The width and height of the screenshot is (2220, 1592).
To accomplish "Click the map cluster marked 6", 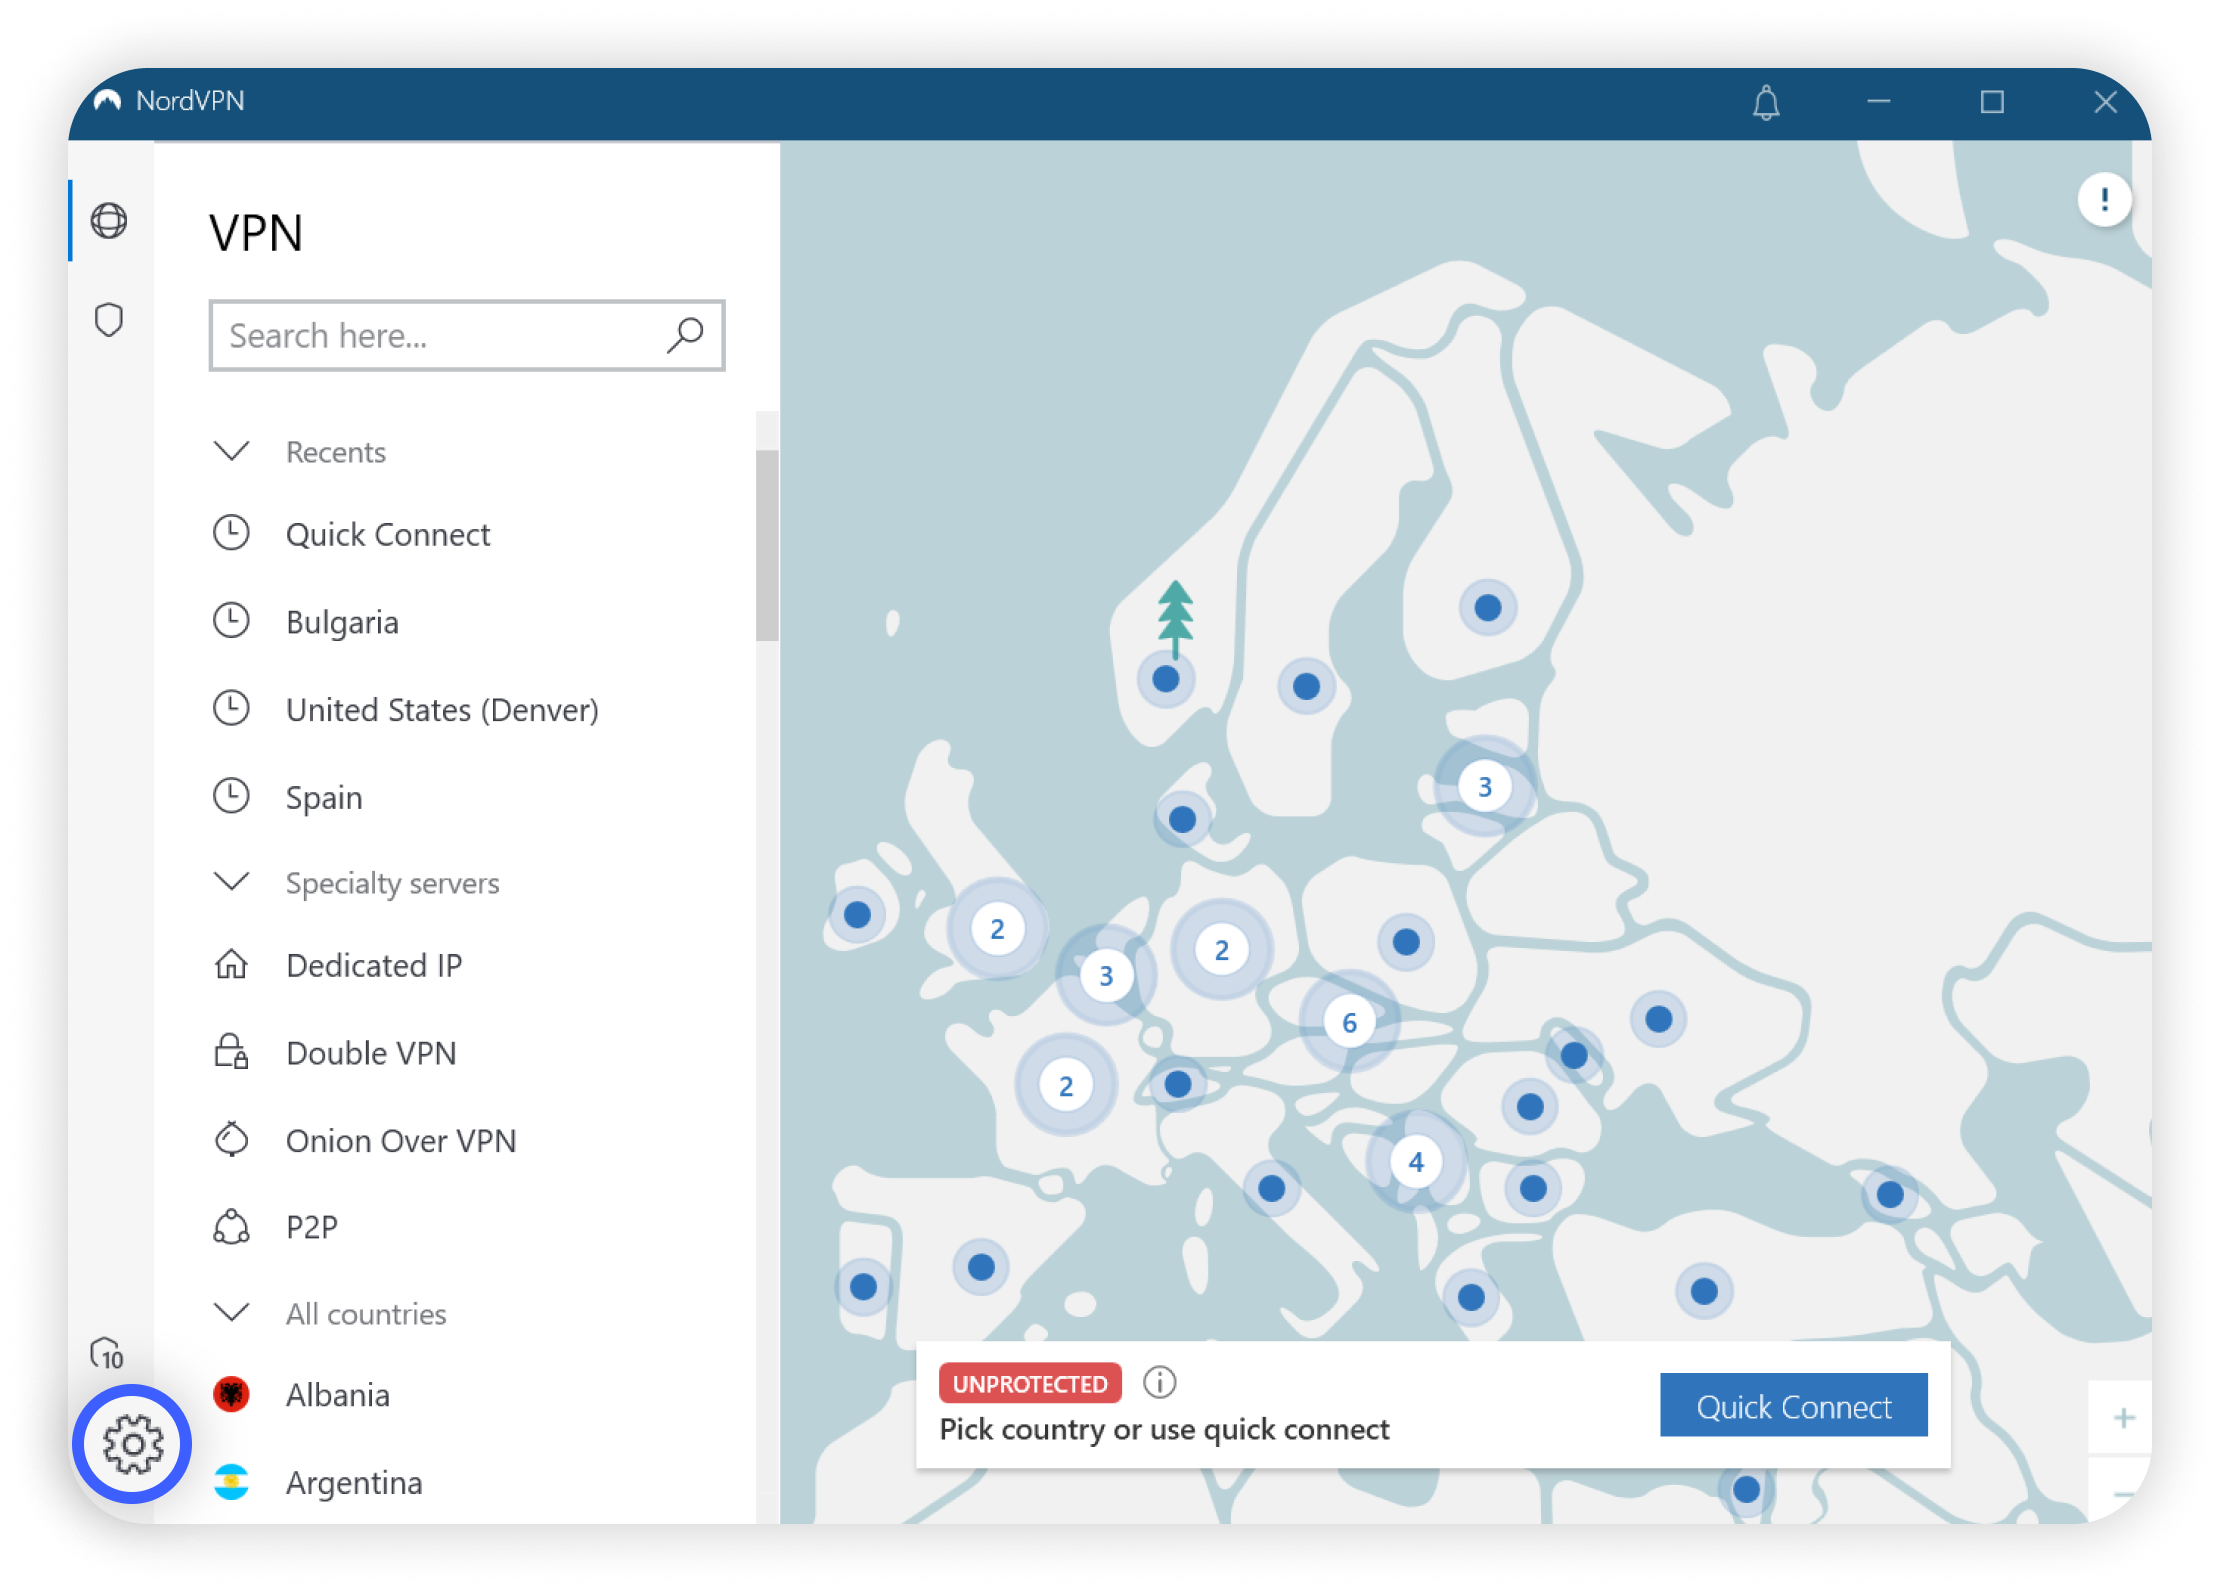I will tap(1349, 1022).
